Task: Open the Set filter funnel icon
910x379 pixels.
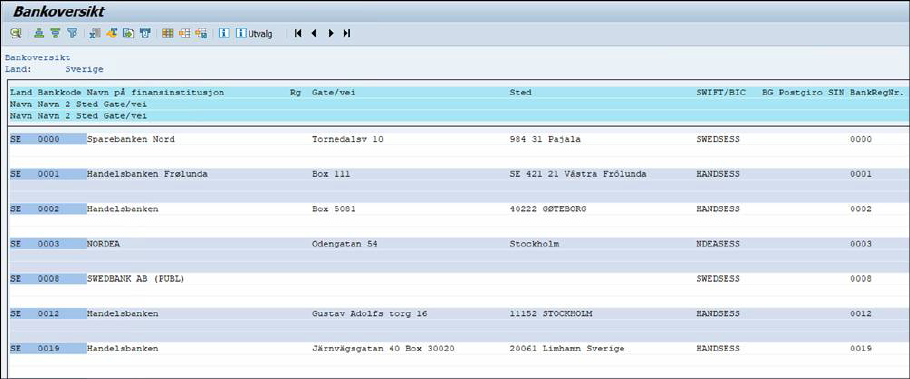Action: click(72, 34)
